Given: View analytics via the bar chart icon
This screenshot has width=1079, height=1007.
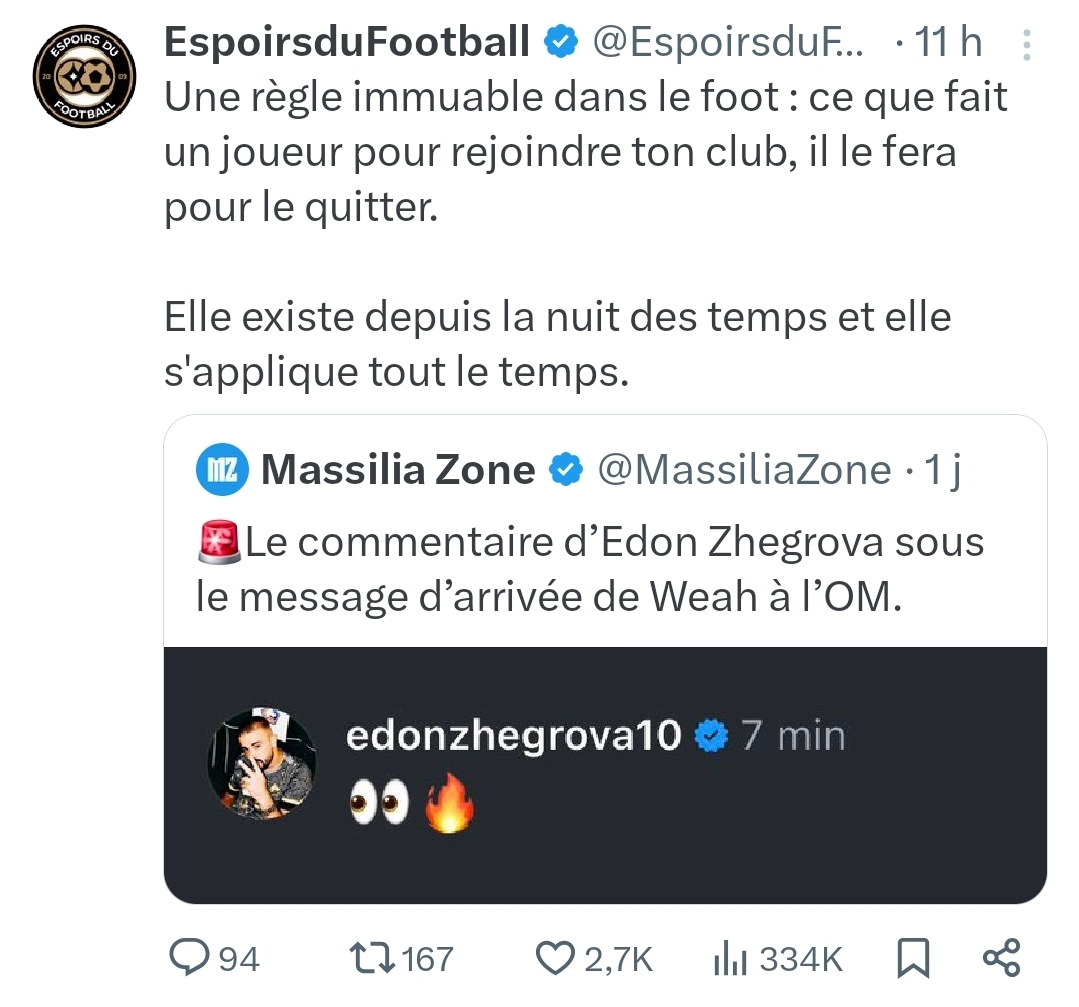Looking at the screenshot, I should [x=730, y=958].
